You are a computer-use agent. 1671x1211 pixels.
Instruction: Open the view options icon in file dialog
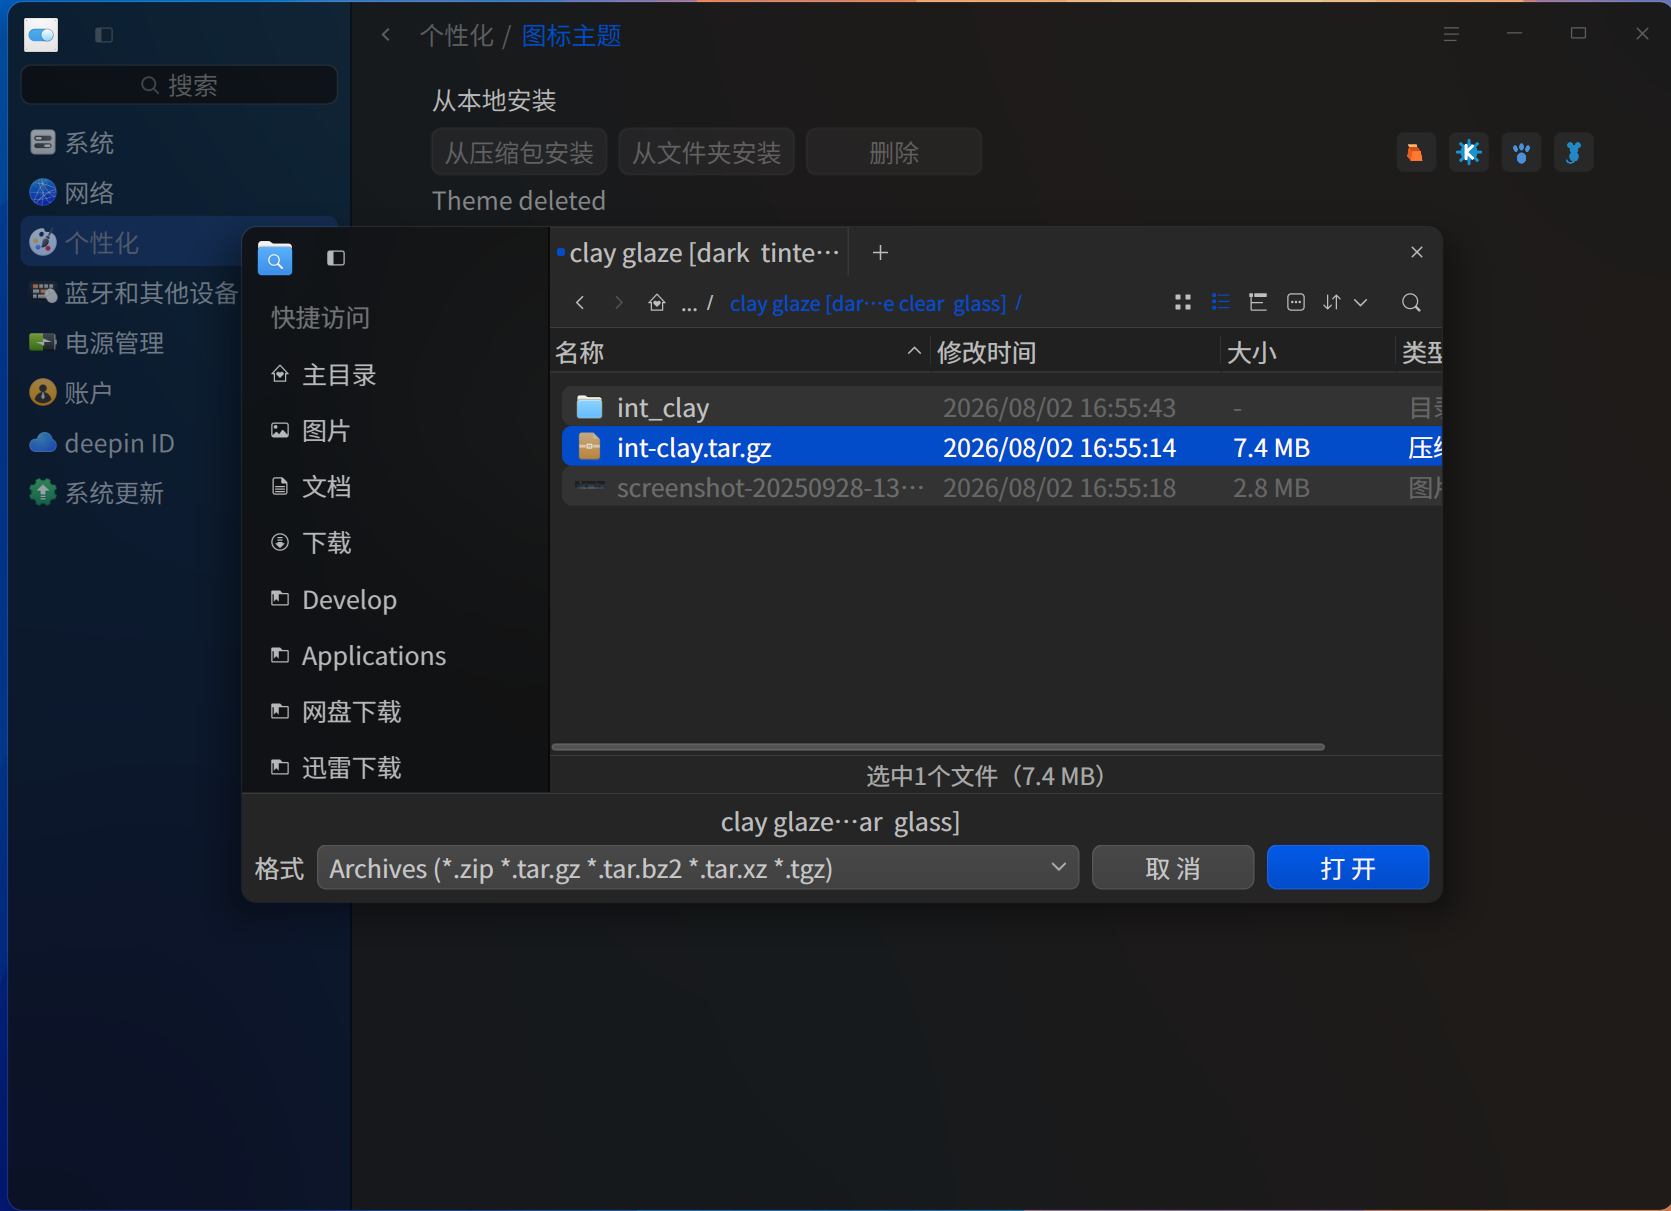(x=1296, y=302)
